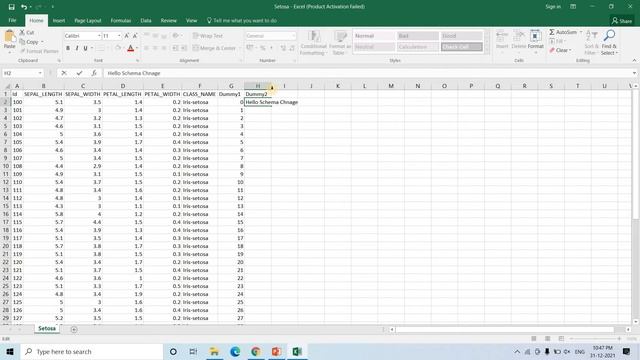Toggle Wrap Text
Screen dimensions: 640x360
pos(208,36)
